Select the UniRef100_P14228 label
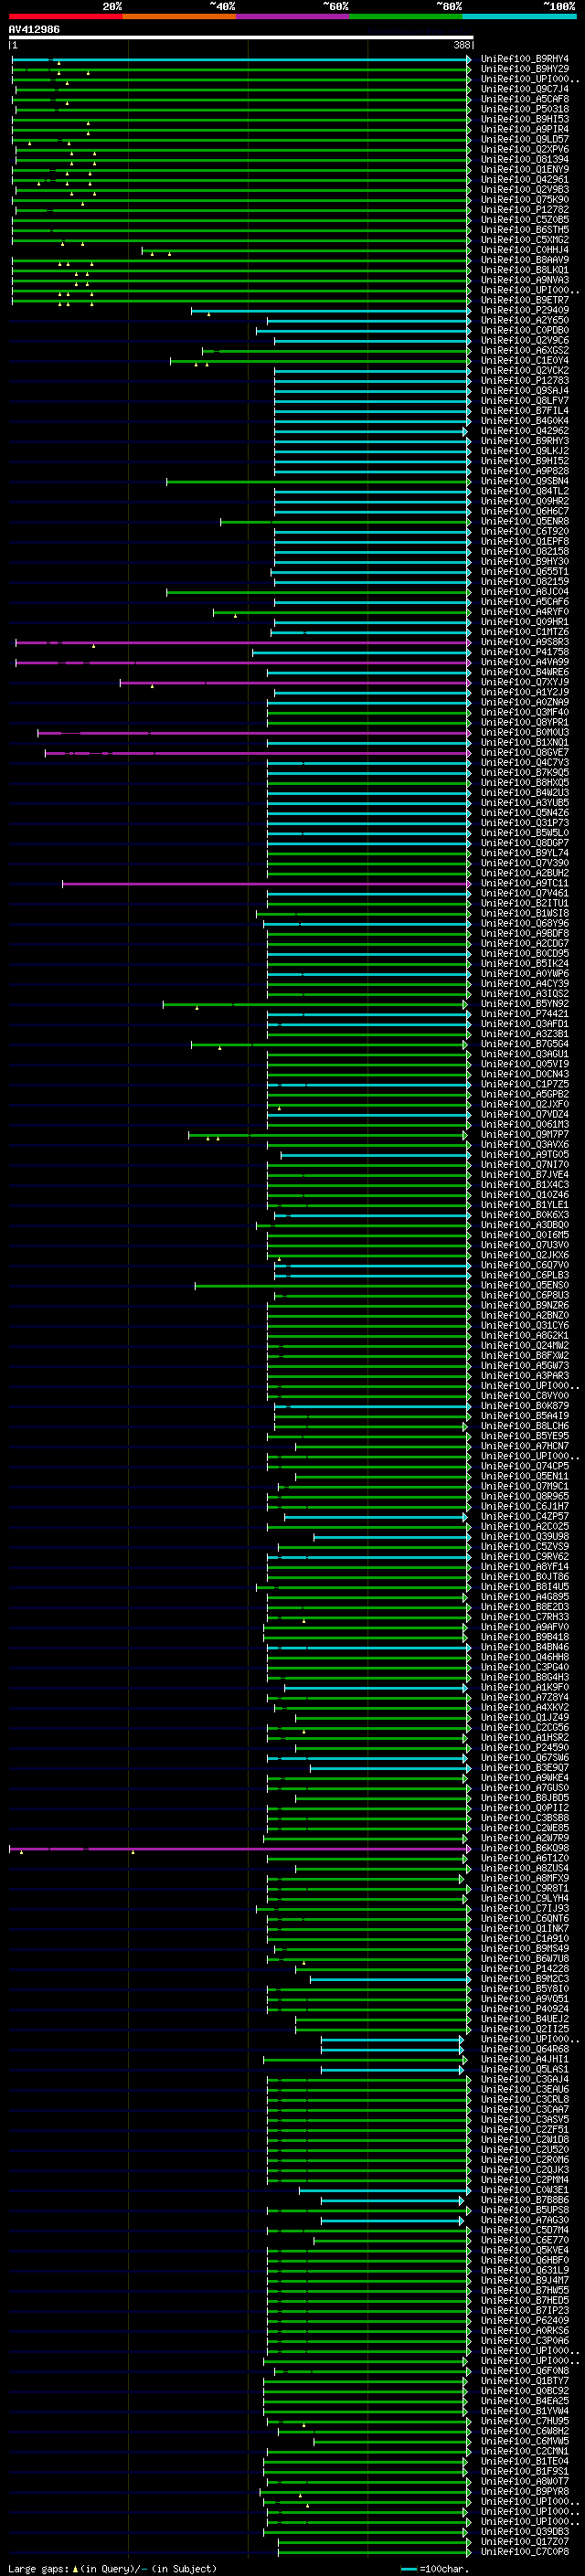The height and width of the screenshot is (2576, 585). pos(525,1969)
